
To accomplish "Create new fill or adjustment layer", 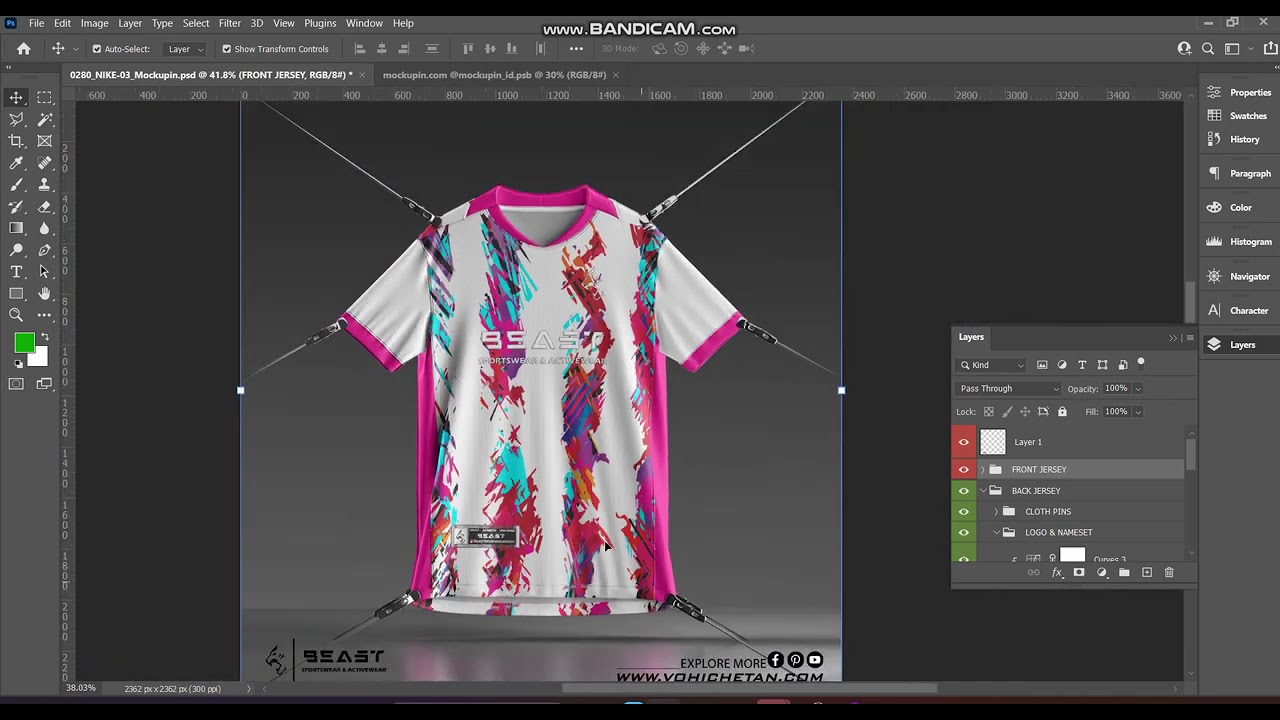I will pyautogui.click(x=1102, y=572).
